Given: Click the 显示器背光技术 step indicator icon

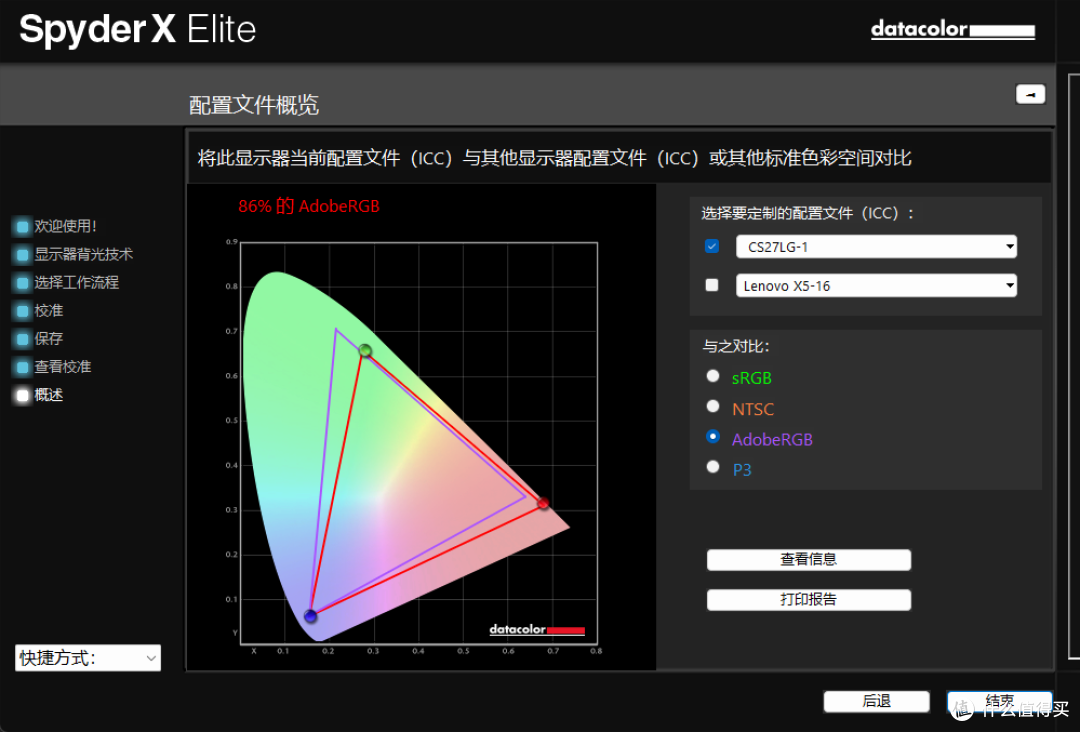Looking at the screenshot, I should pos(23,255).
